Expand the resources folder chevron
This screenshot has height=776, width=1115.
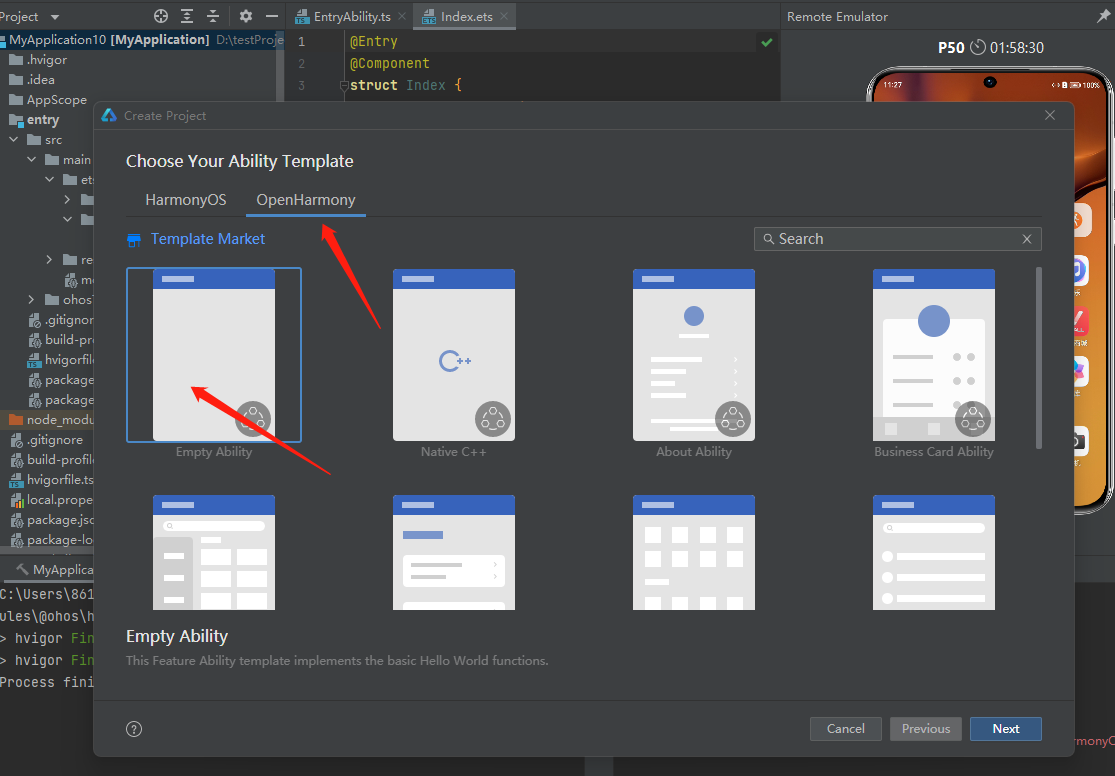[x=49, y=260]
